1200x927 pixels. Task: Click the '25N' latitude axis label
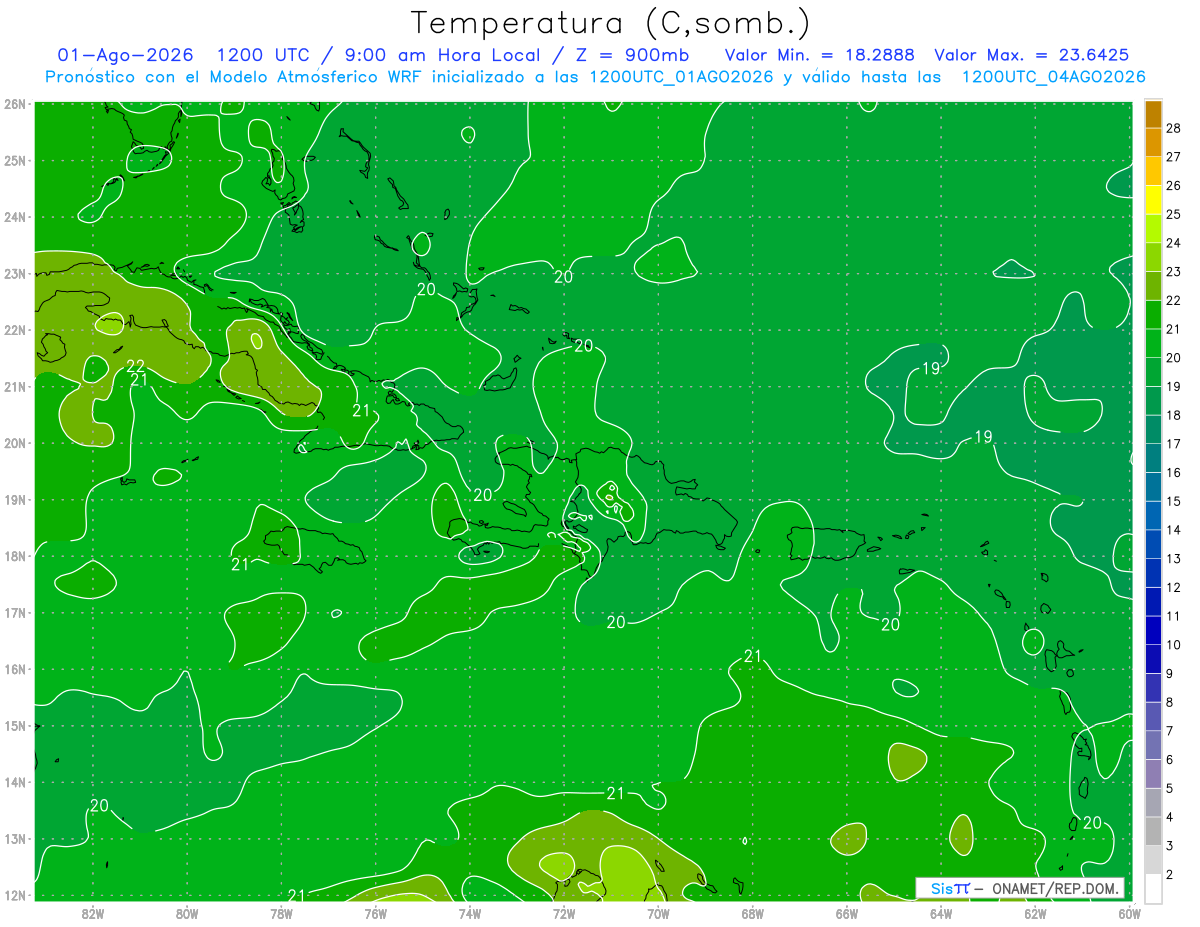(x=14, y=160)
